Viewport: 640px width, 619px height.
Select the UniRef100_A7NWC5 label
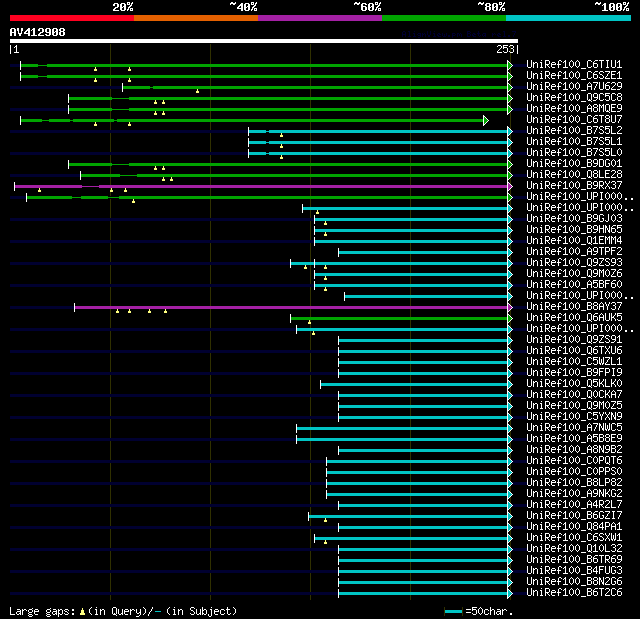pyautogui.click(x=574, y=428)
